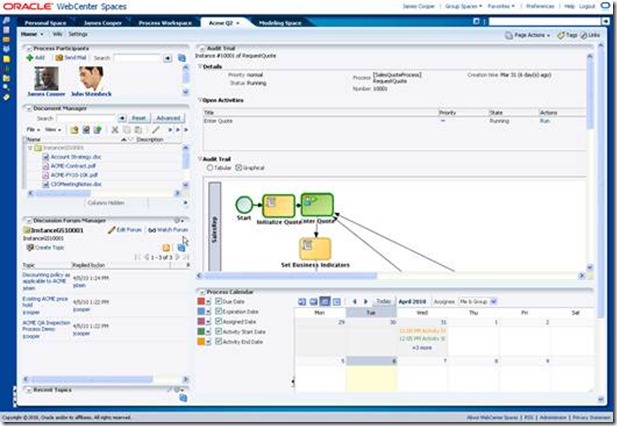Open the Wiki page tab

point(57,34)
